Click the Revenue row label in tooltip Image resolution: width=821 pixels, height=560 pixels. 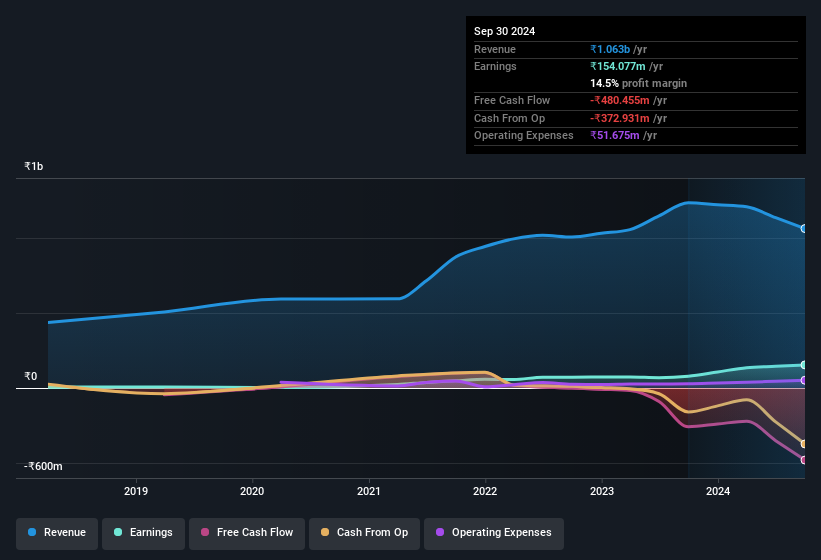(x=495, y=49)
